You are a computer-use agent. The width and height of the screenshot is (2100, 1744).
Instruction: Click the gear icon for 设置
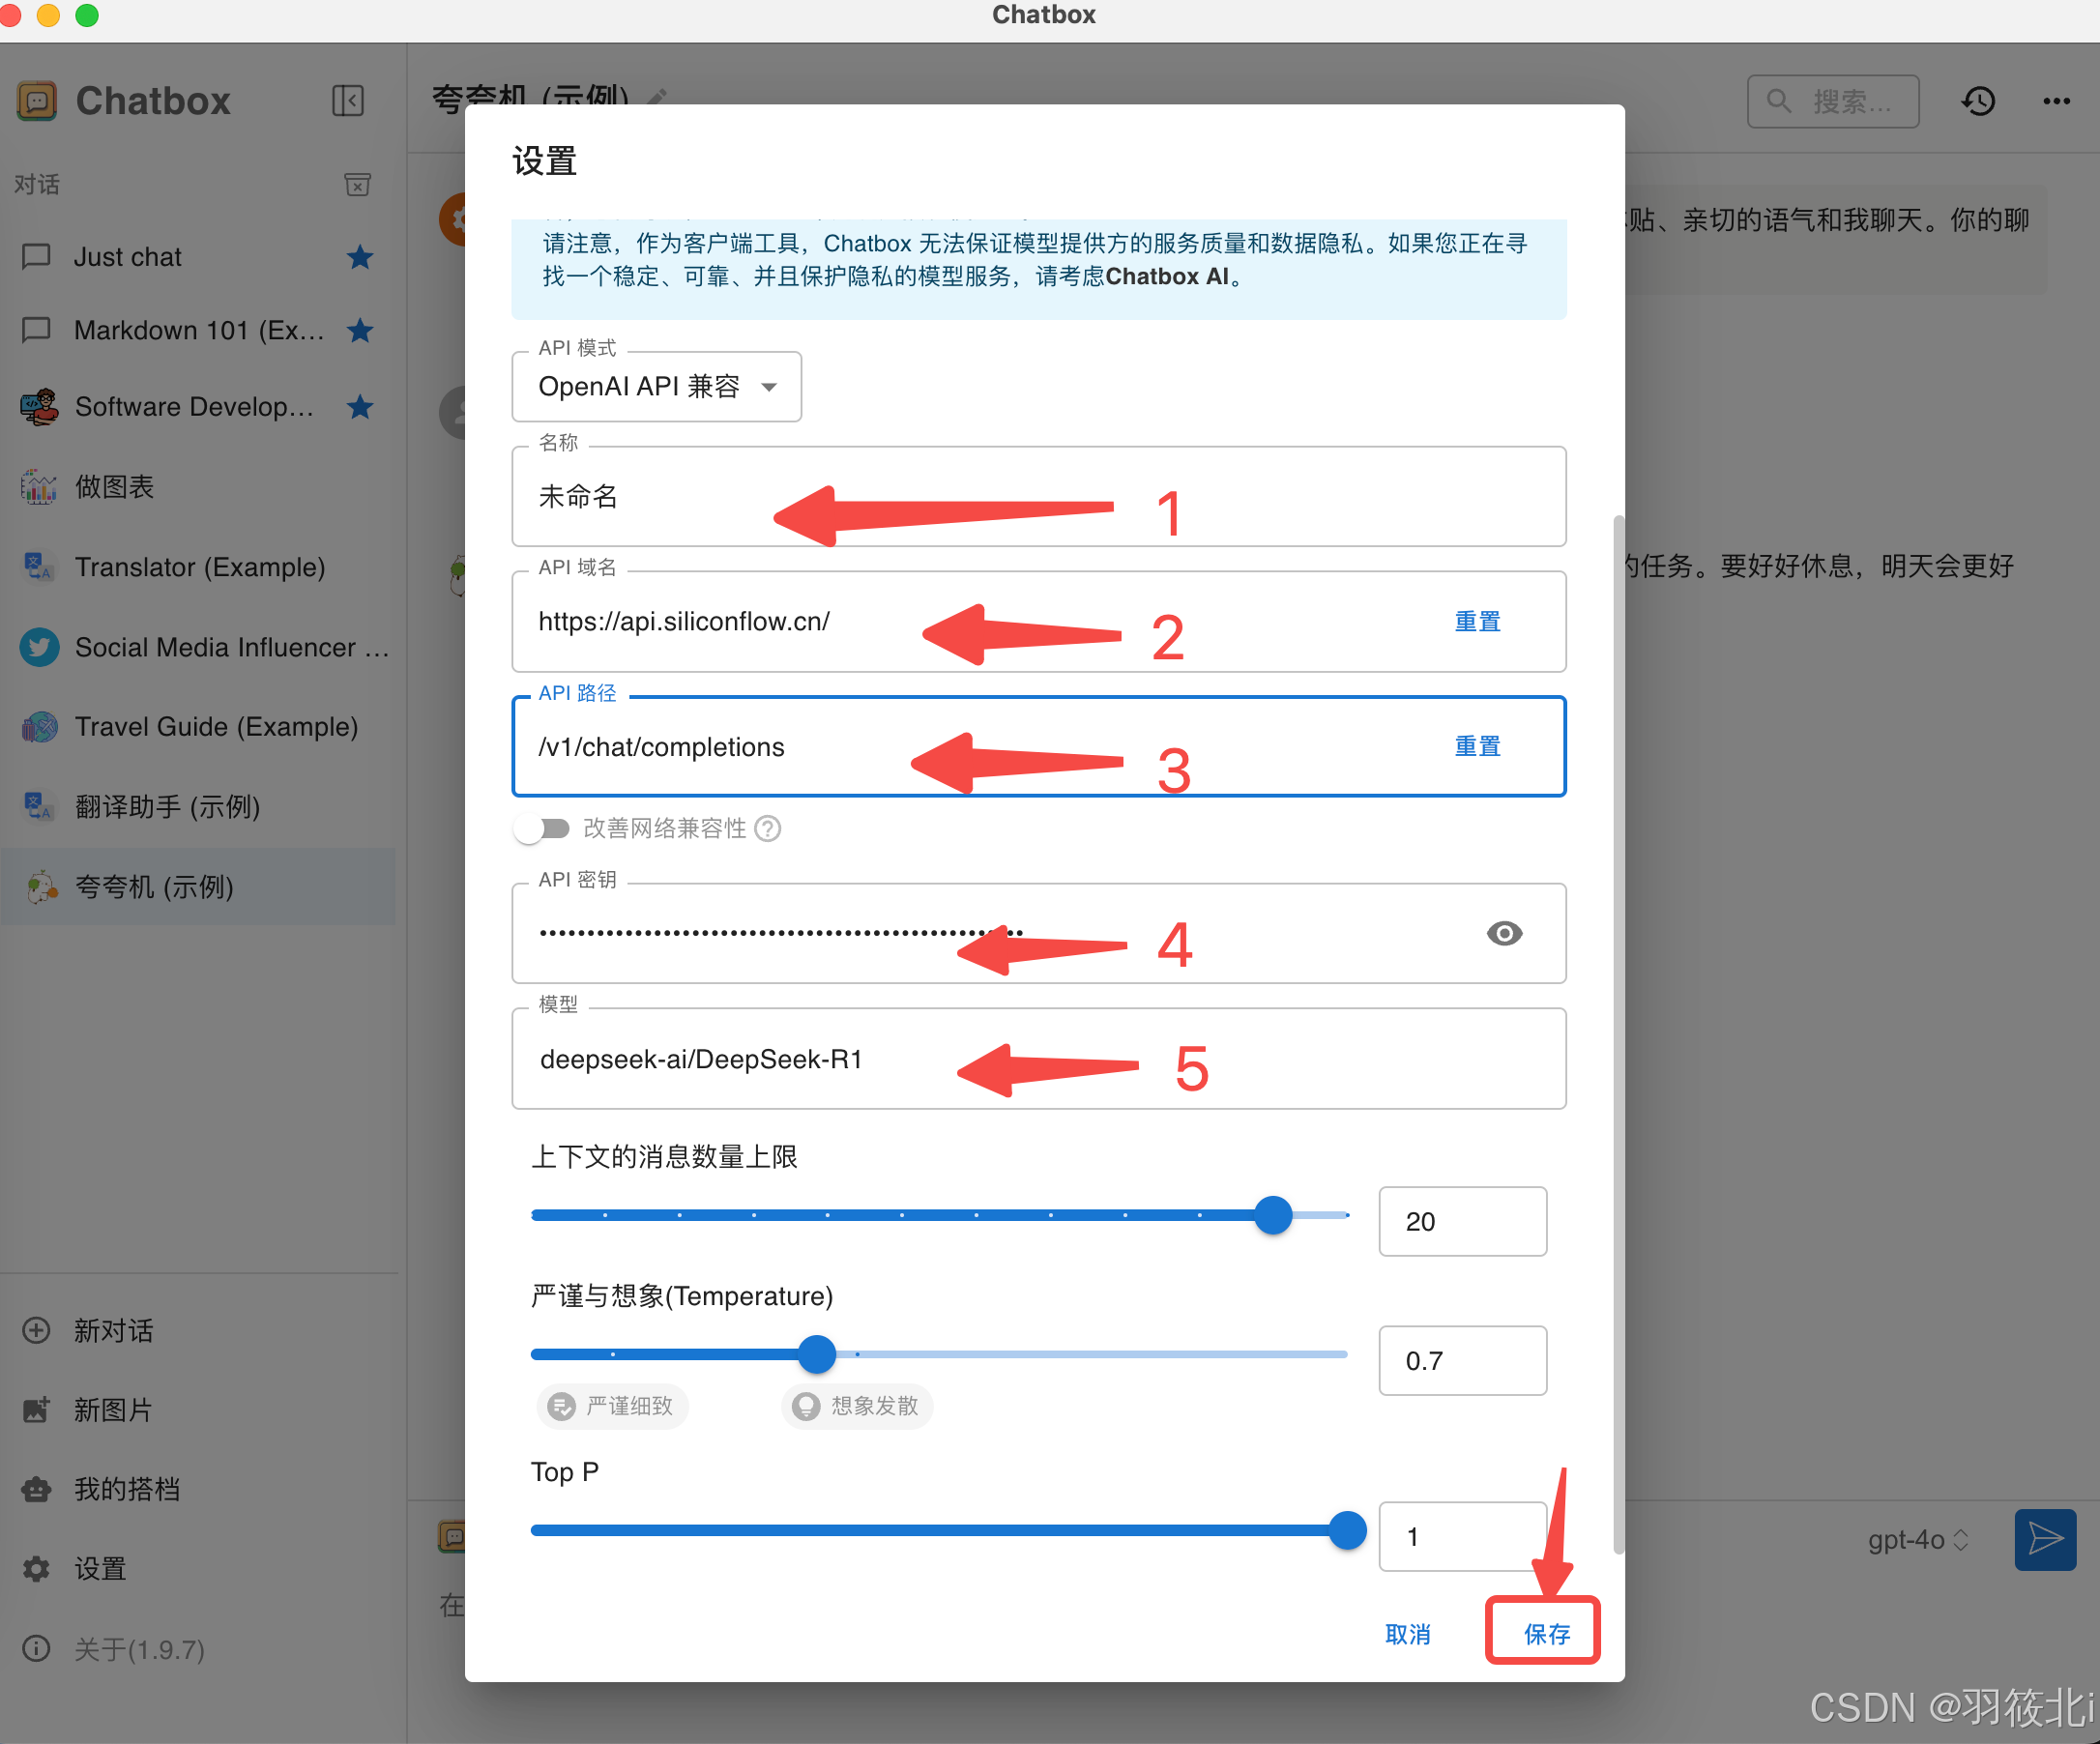tap(37, 1568)
